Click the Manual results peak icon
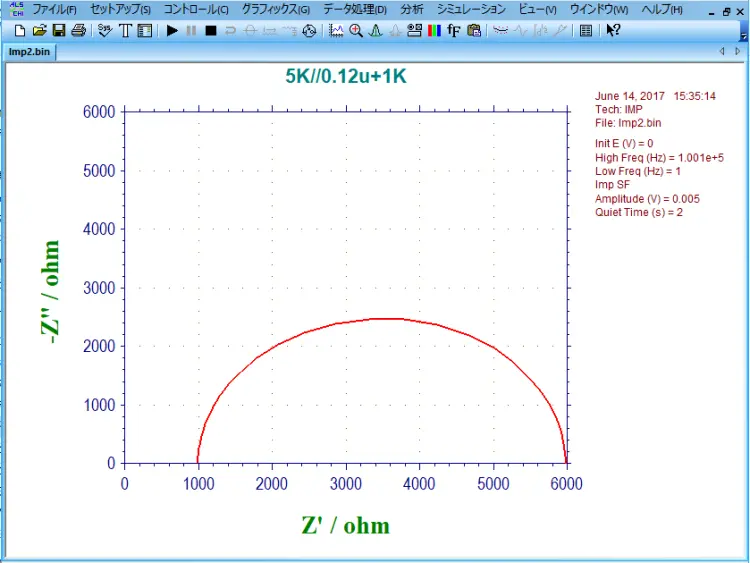750x563 pixels. [x=375, y=31]
